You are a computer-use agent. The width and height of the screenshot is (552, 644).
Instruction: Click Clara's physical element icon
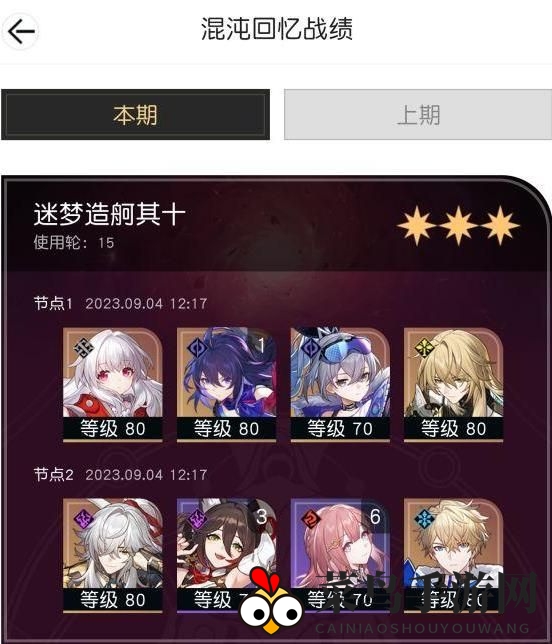click(x=84, y=348)
